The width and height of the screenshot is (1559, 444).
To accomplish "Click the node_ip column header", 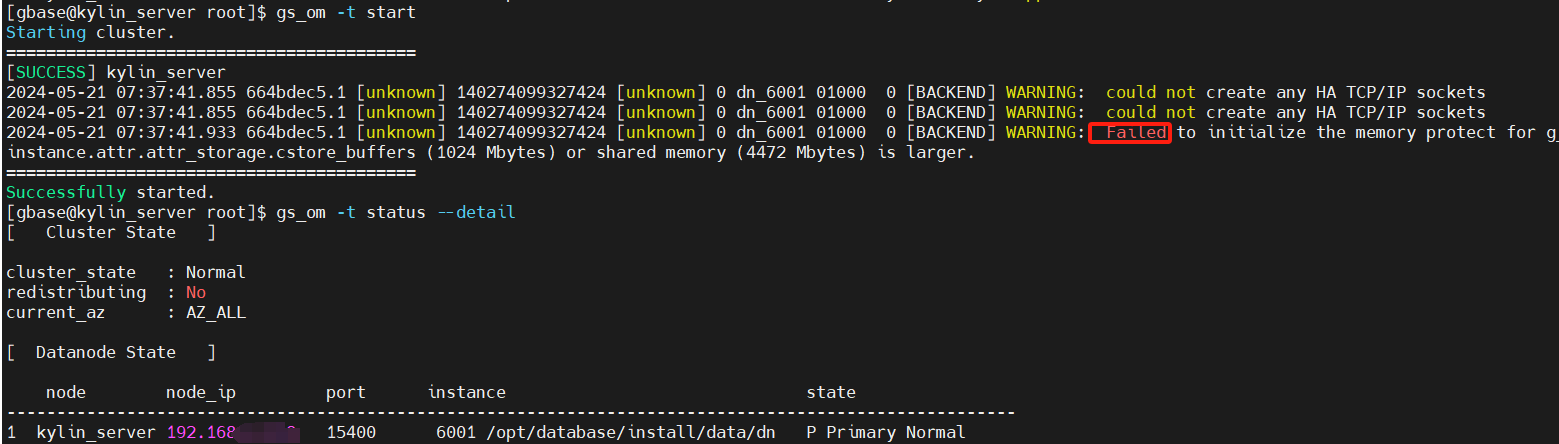I will tap(201, 392).
